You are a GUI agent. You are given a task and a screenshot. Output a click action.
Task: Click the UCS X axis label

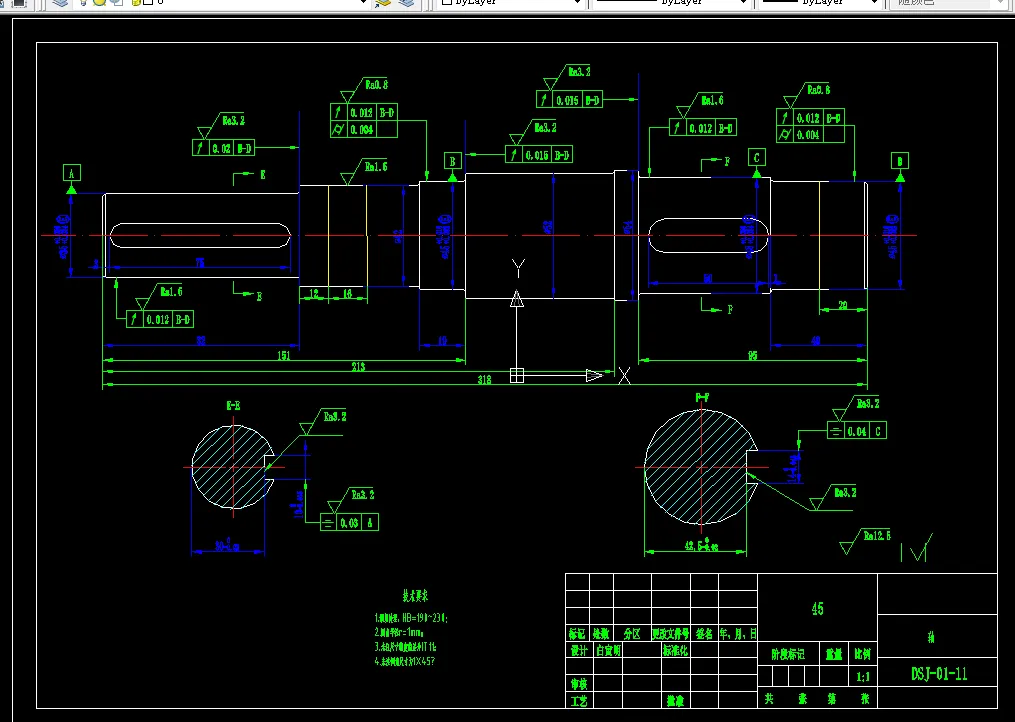[x=624, y=376]
